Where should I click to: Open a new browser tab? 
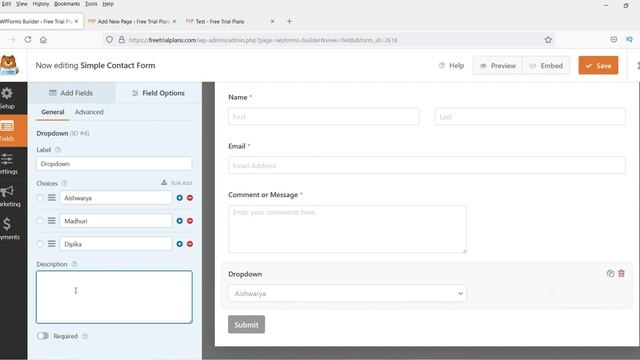289,21
